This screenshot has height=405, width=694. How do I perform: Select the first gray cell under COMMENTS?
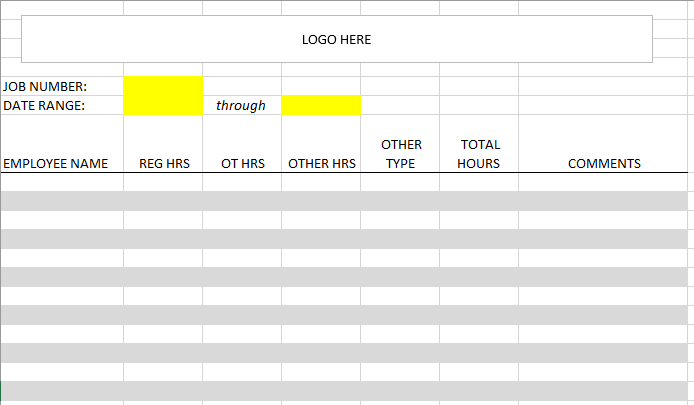point(604,200)
